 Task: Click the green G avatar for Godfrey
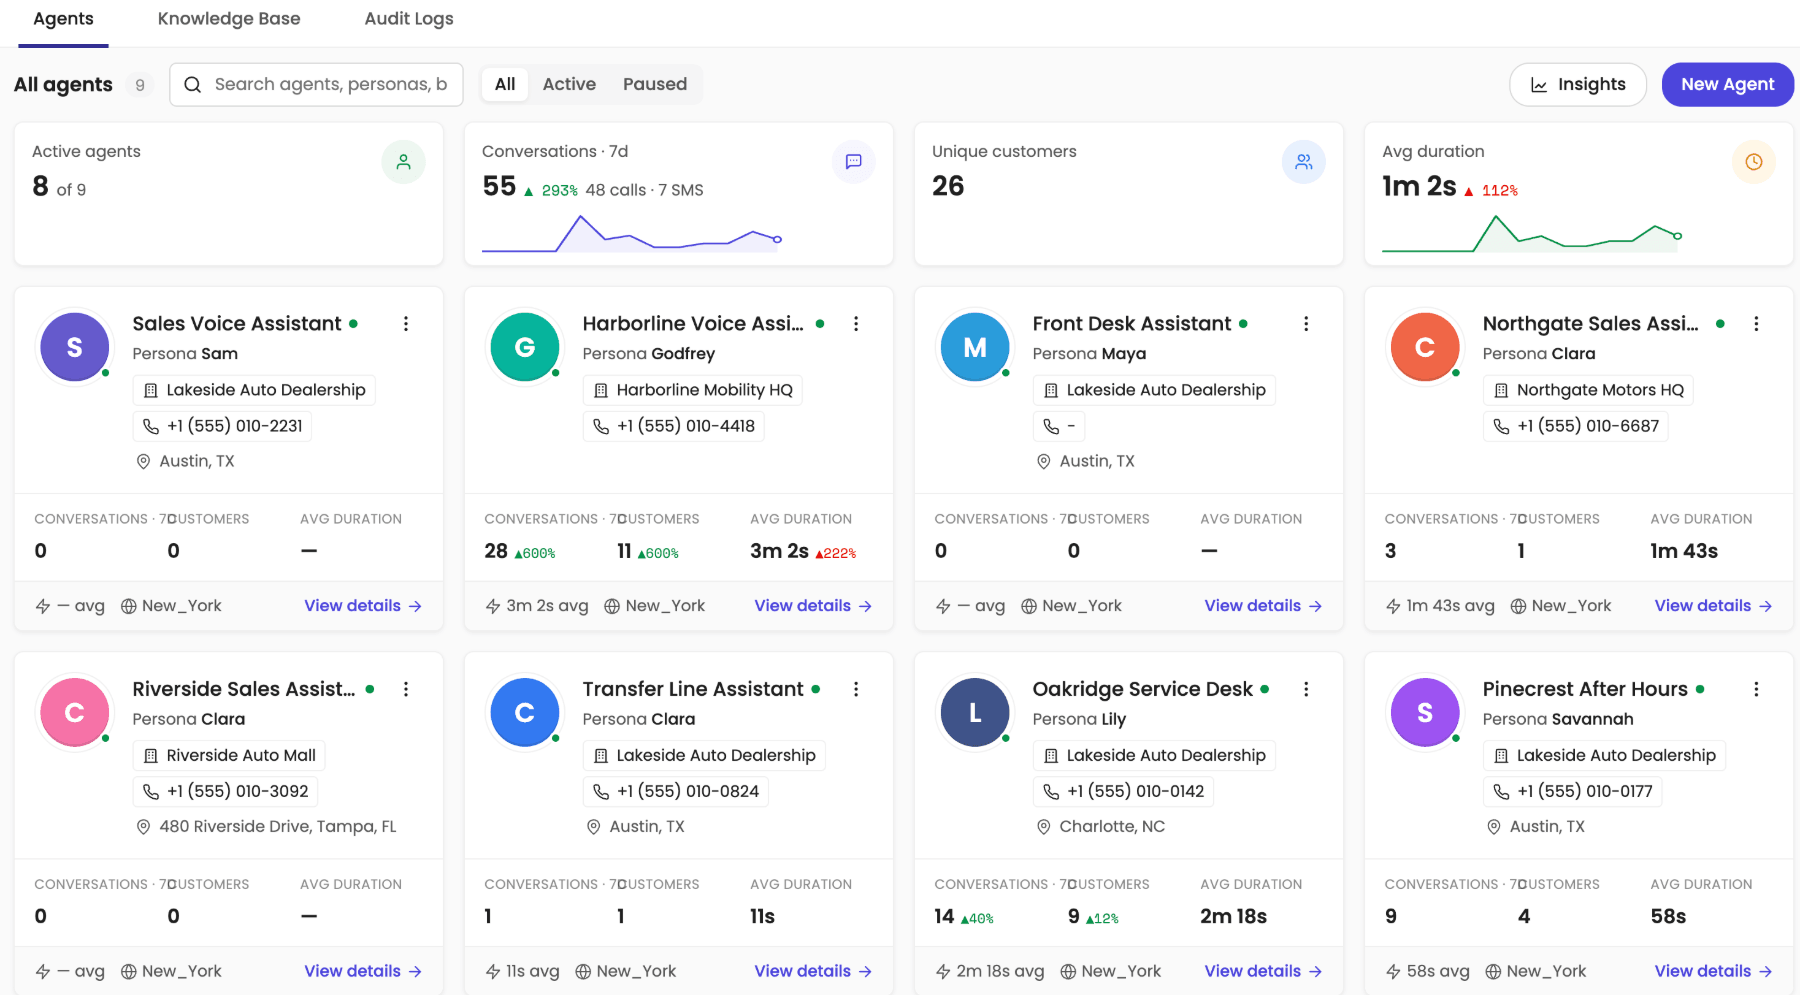click(524, 347)
